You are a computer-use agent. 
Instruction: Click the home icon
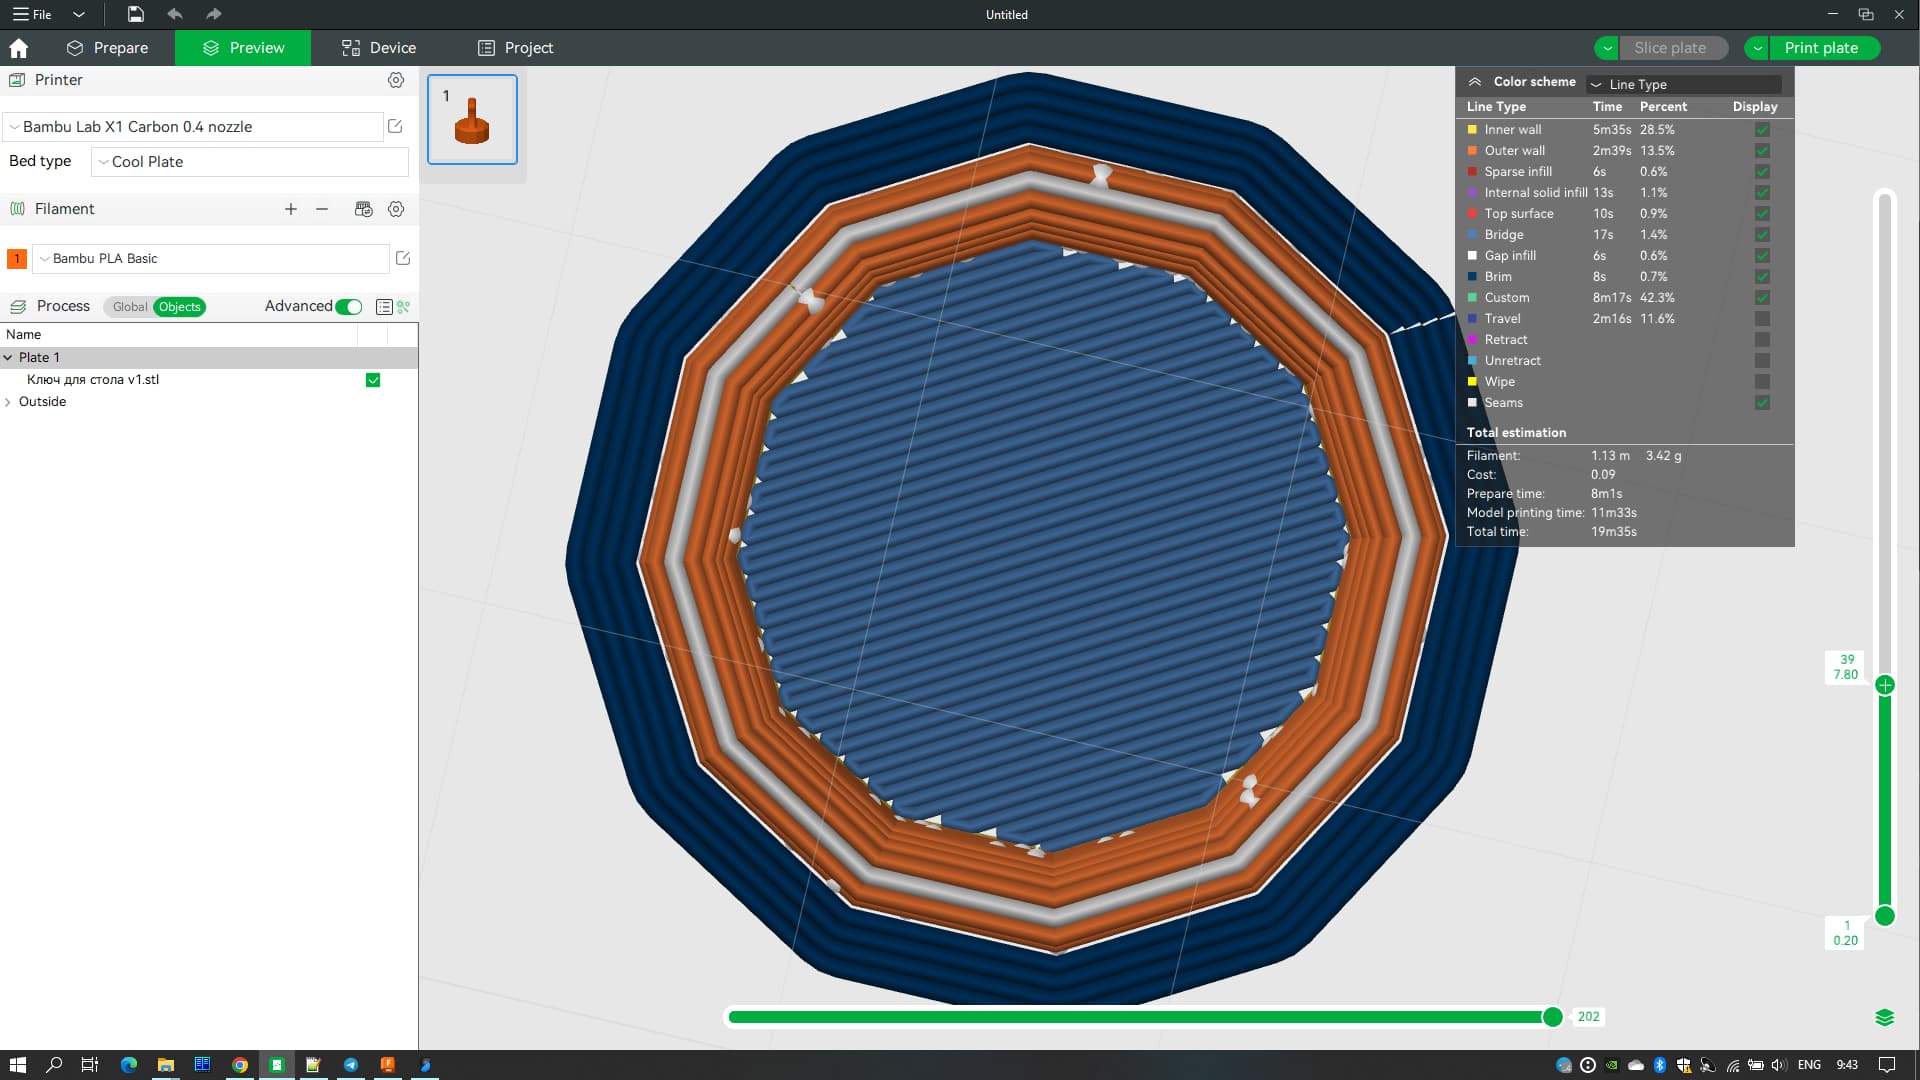[18, 48]
